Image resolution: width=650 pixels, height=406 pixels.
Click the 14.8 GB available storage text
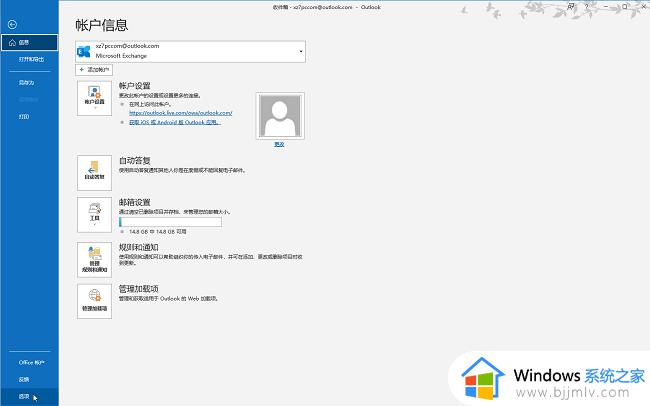[x=158, y=232]
